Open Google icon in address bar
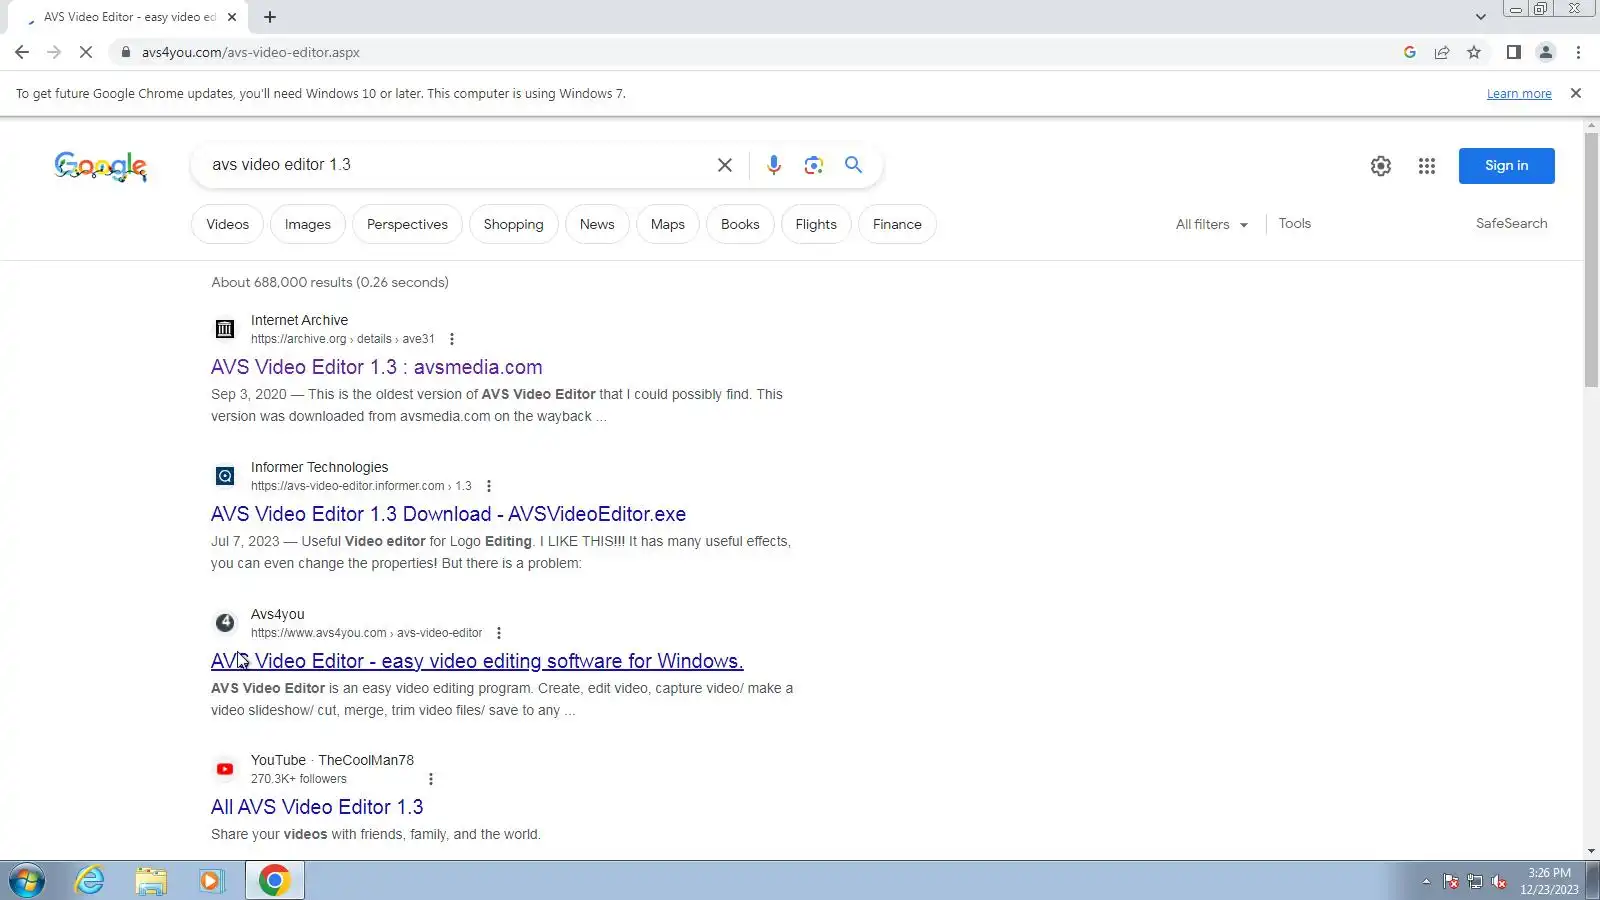 pyautogui.click(x=1410, y=52)
